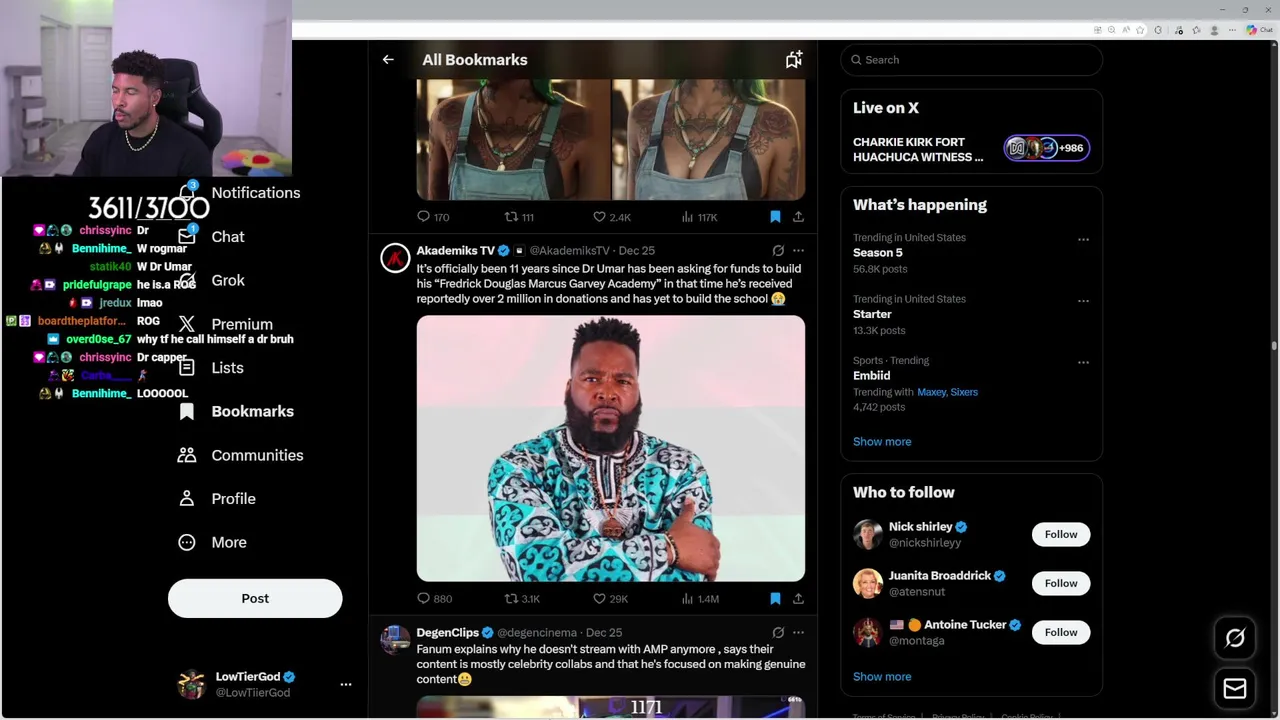
Task: Go back with the arrow beside All Bookmarks
Action: pos(388,60)
